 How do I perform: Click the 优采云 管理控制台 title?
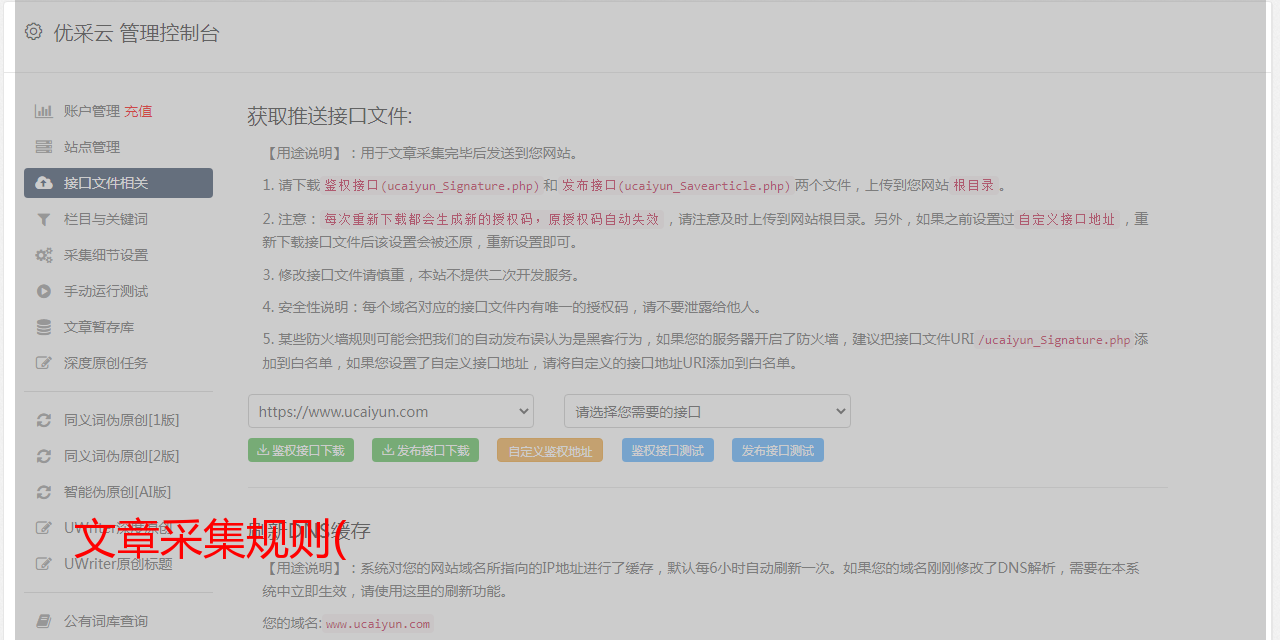pos(136,33)
